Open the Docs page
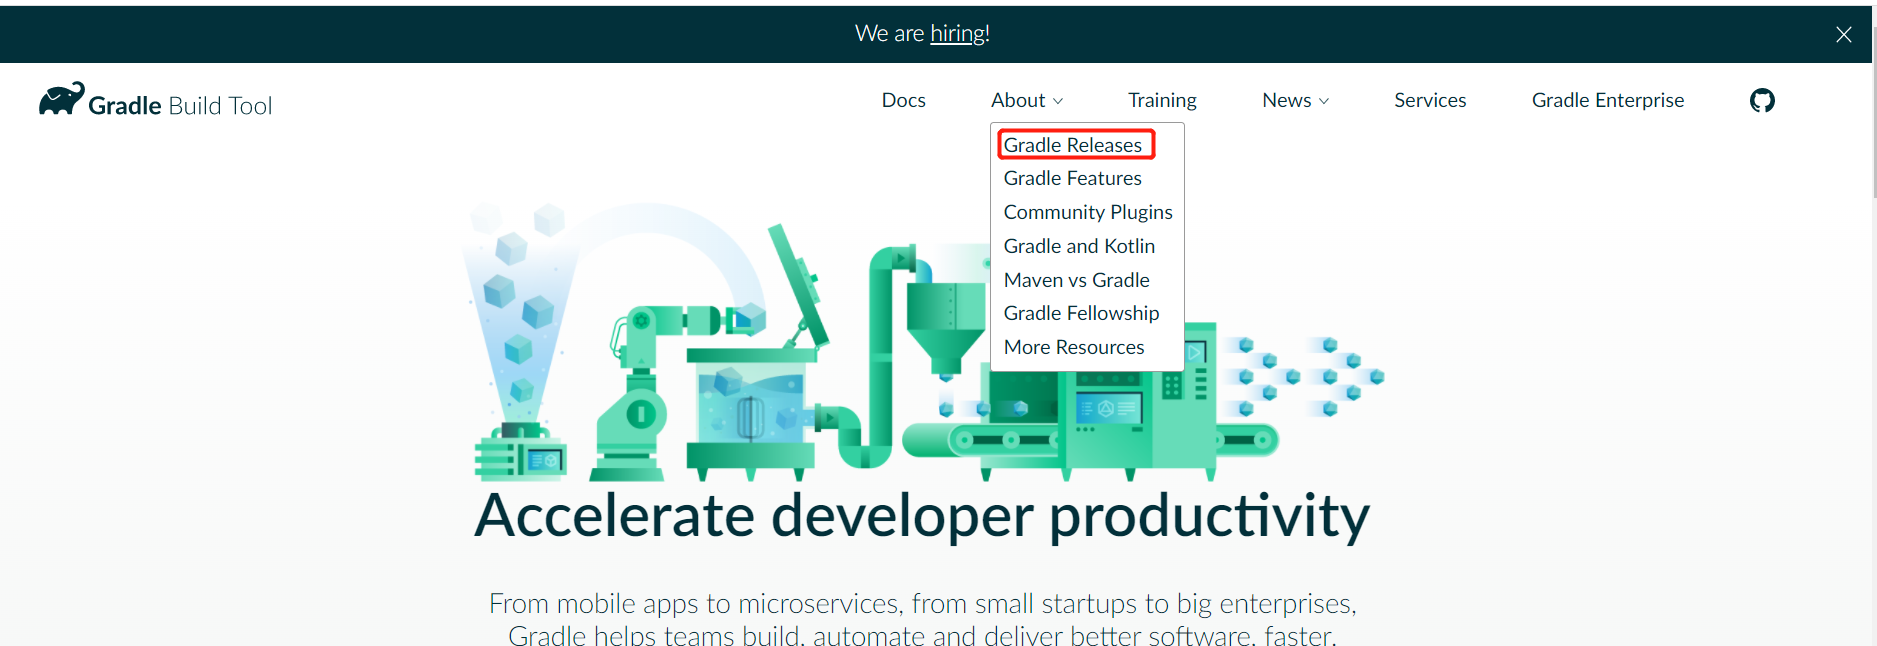 (903, 100)
